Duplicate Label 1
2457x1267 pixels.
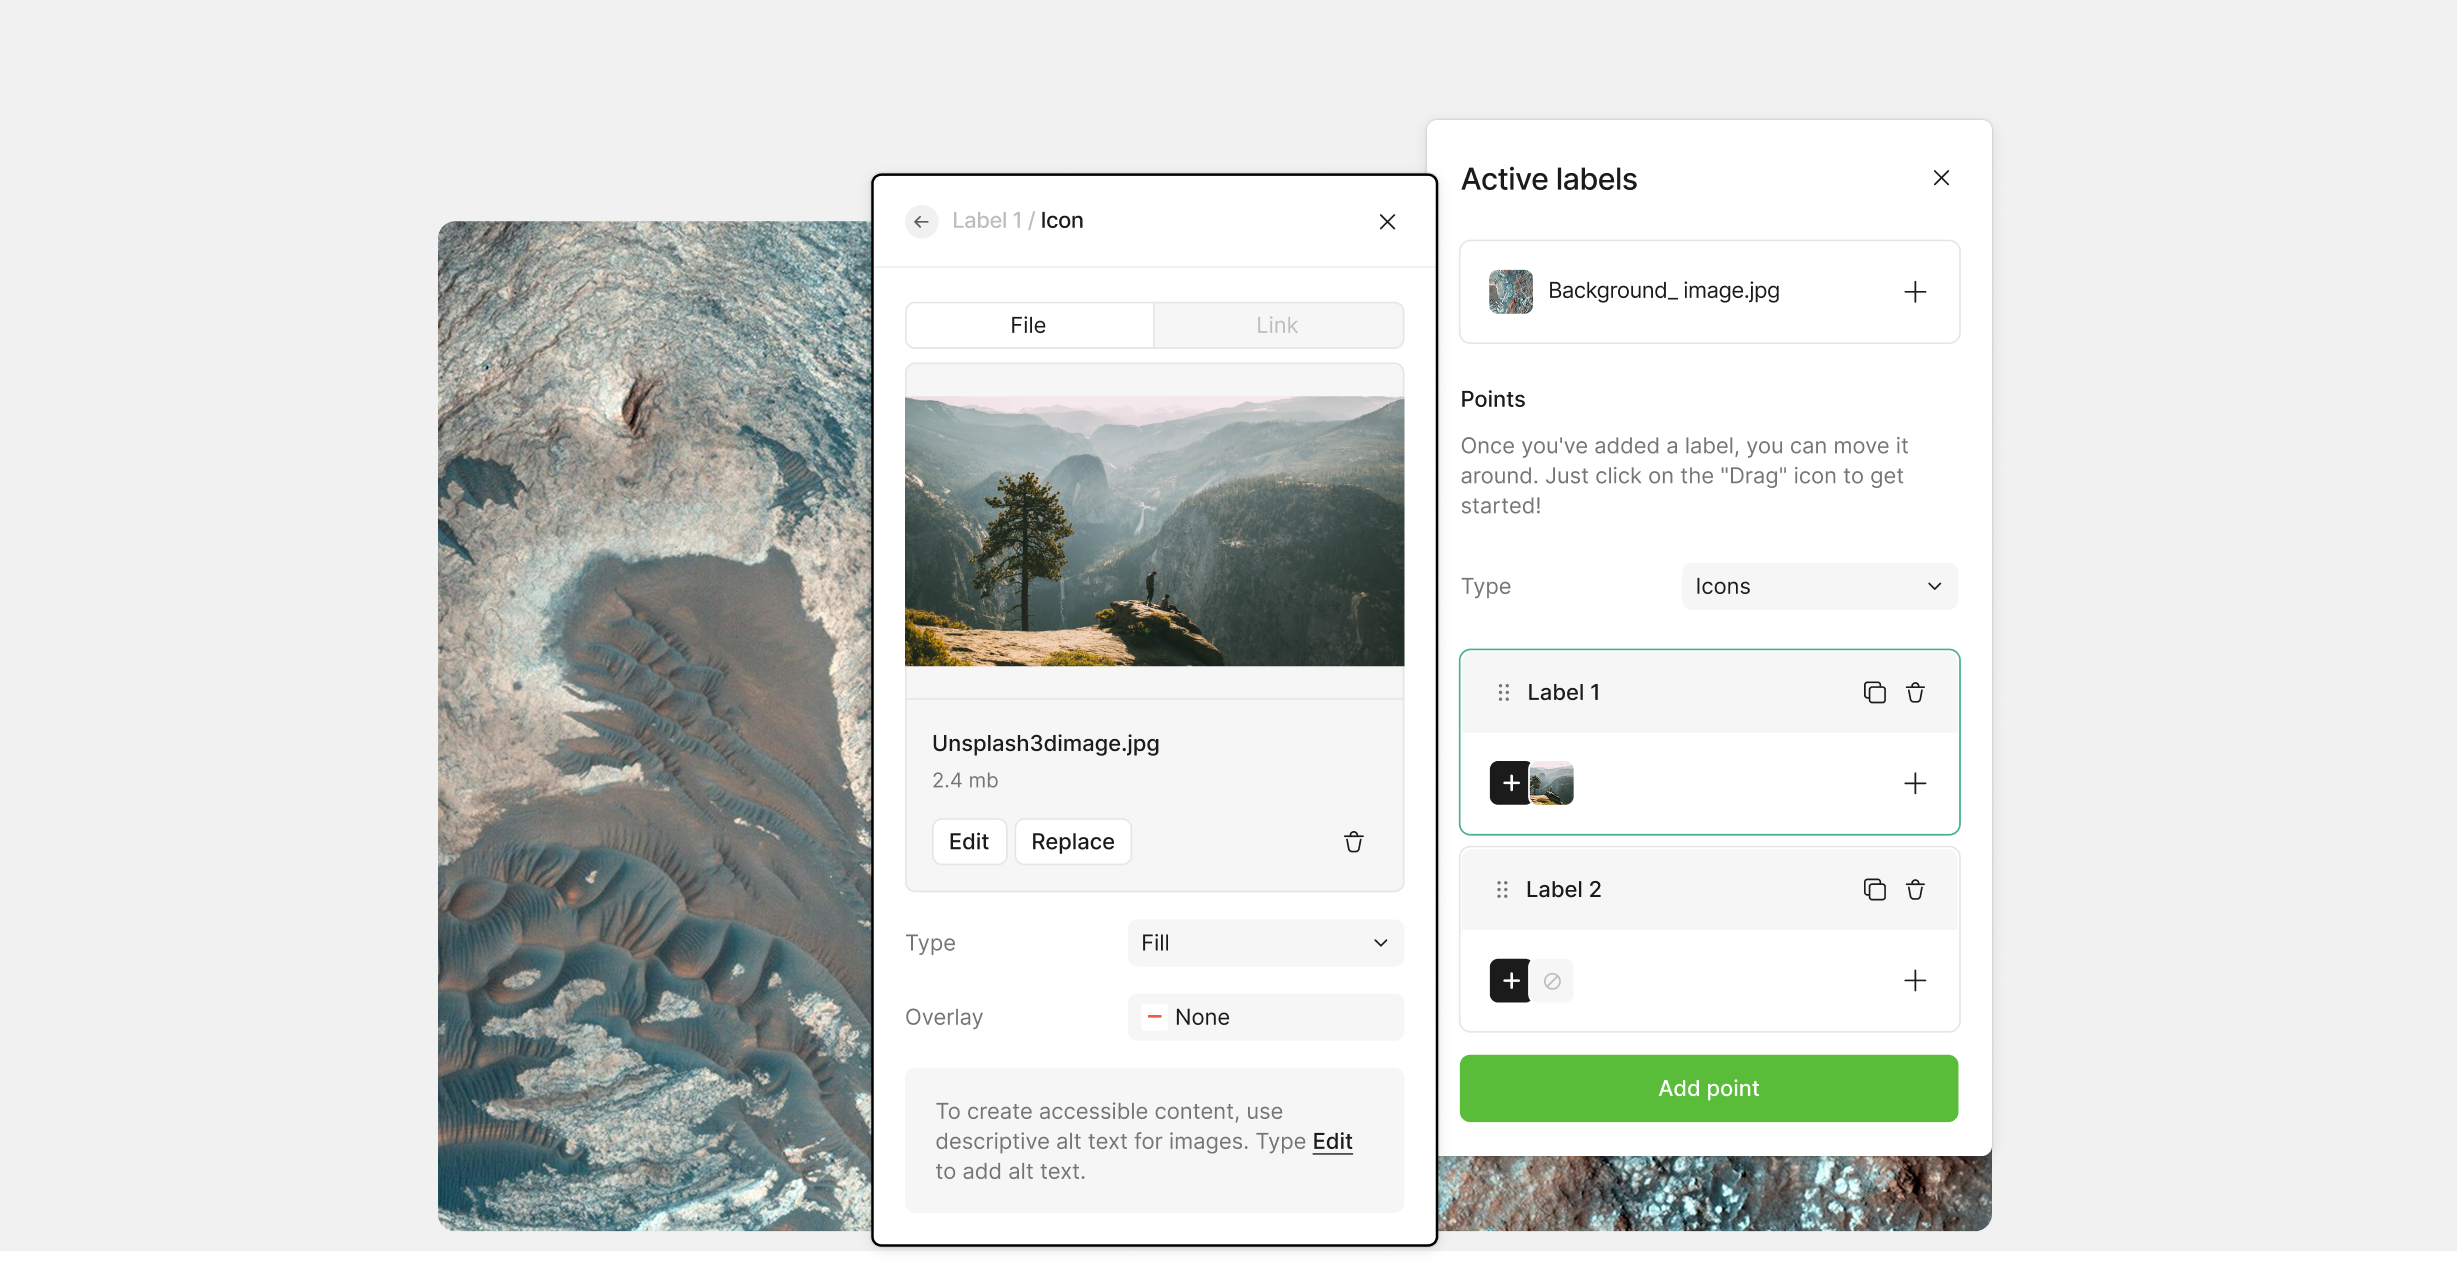pyautogui.click(x=1874, y=692)
